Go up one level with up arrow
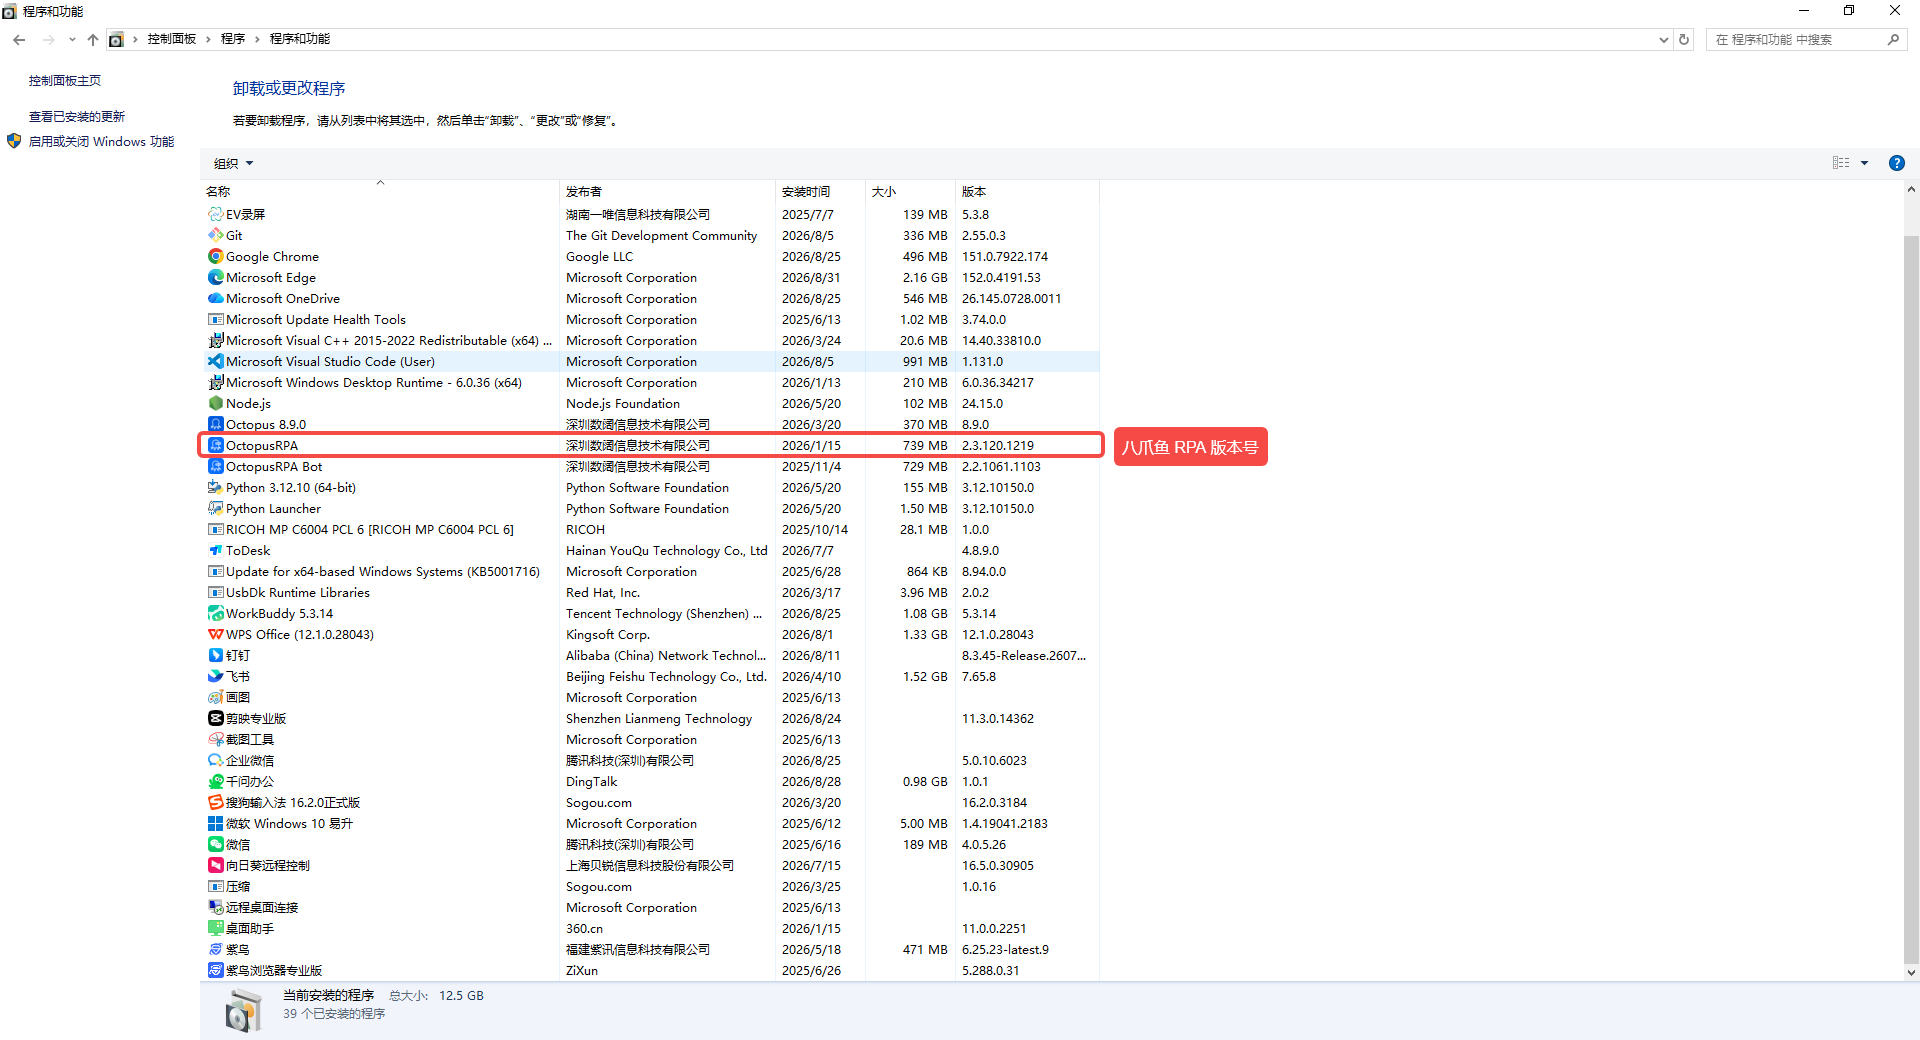This screenshot has height=1040, width=1920. point(93,39)
